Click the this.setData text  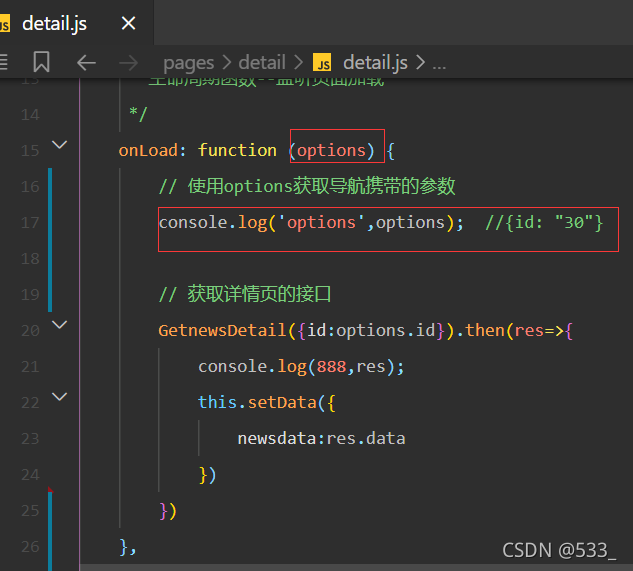tap(257, 402)
